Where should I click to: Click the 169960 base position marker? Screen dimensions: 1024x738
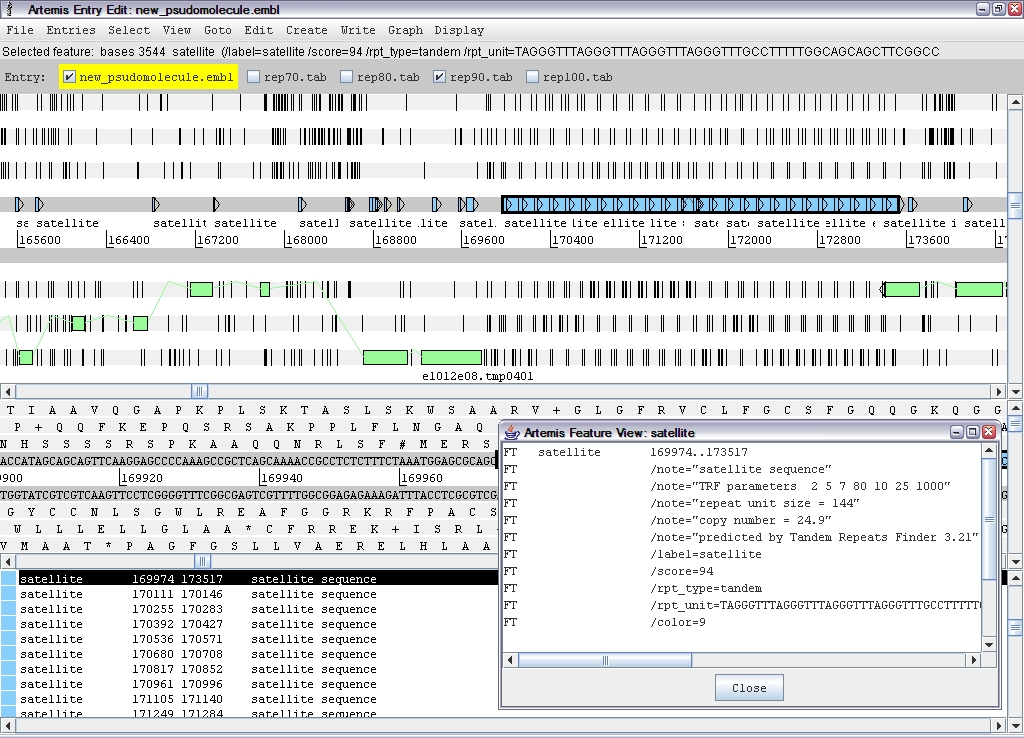tap(422, 477)
